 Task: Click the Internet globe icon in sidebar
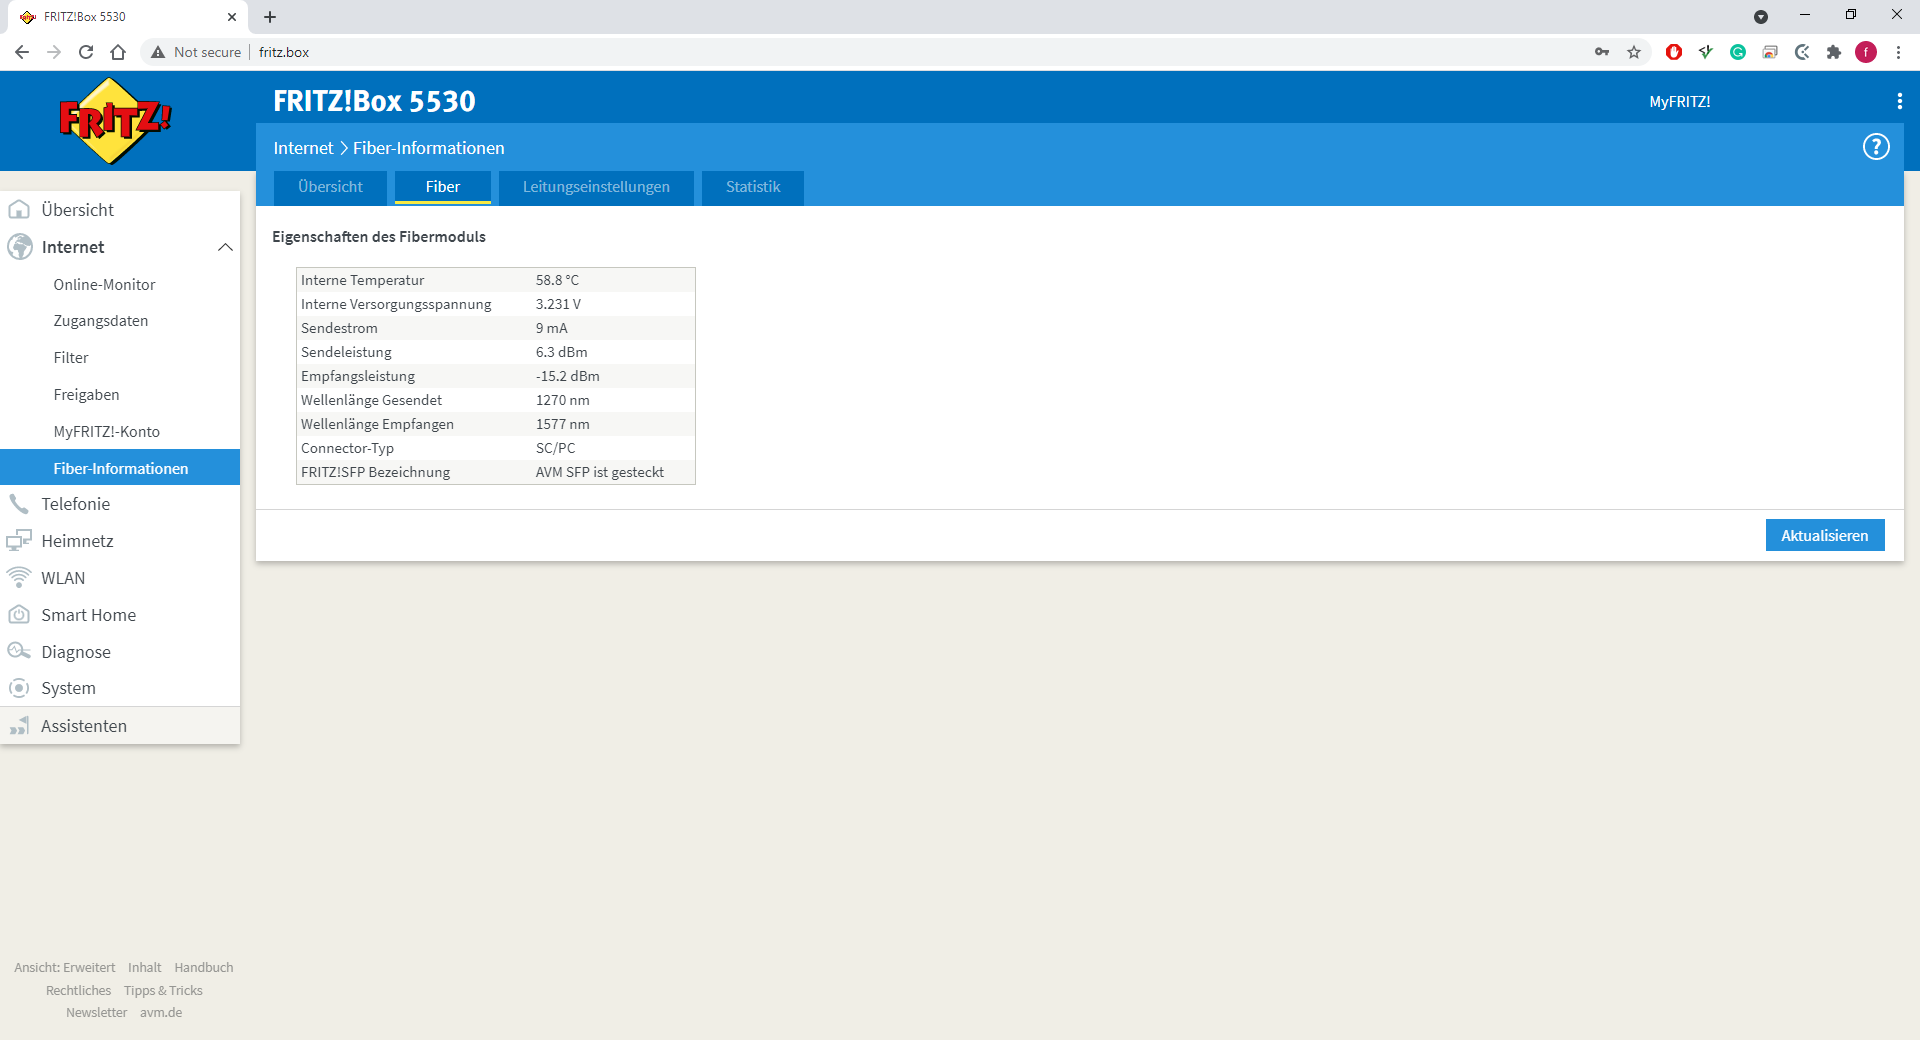19,246
